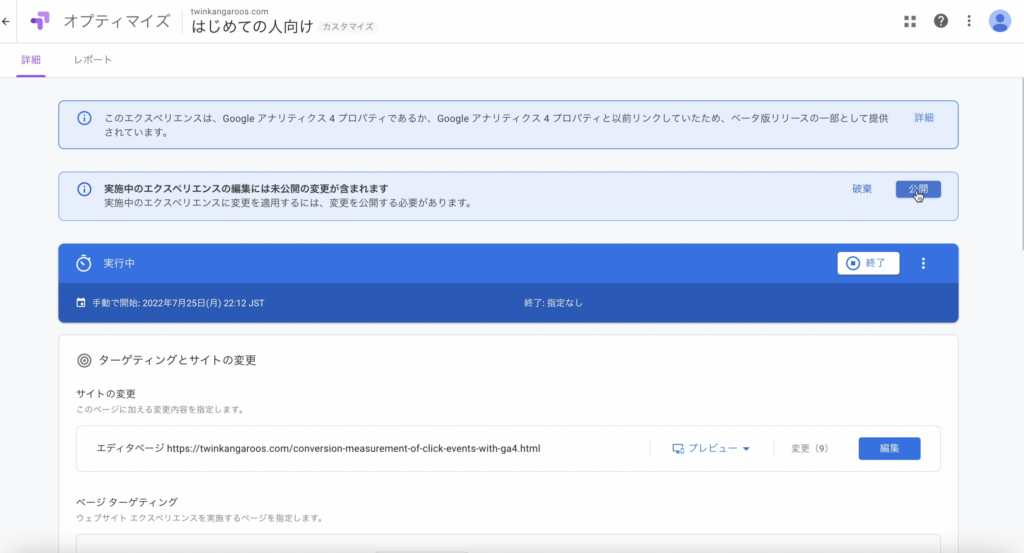Click the 公開 publish button
1024x553 pixels.
point(918,189)
